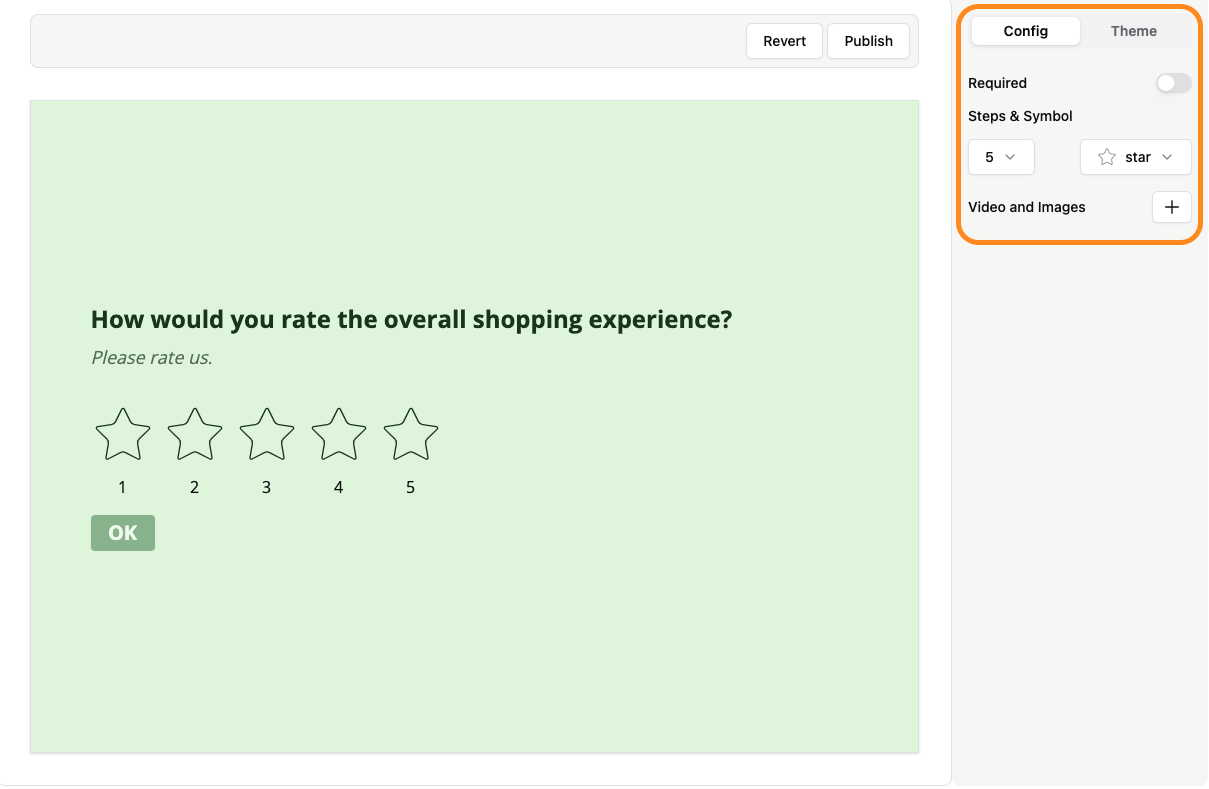Choose the third rating star
The image size is (1209, 789).
(x=267, y=435)
